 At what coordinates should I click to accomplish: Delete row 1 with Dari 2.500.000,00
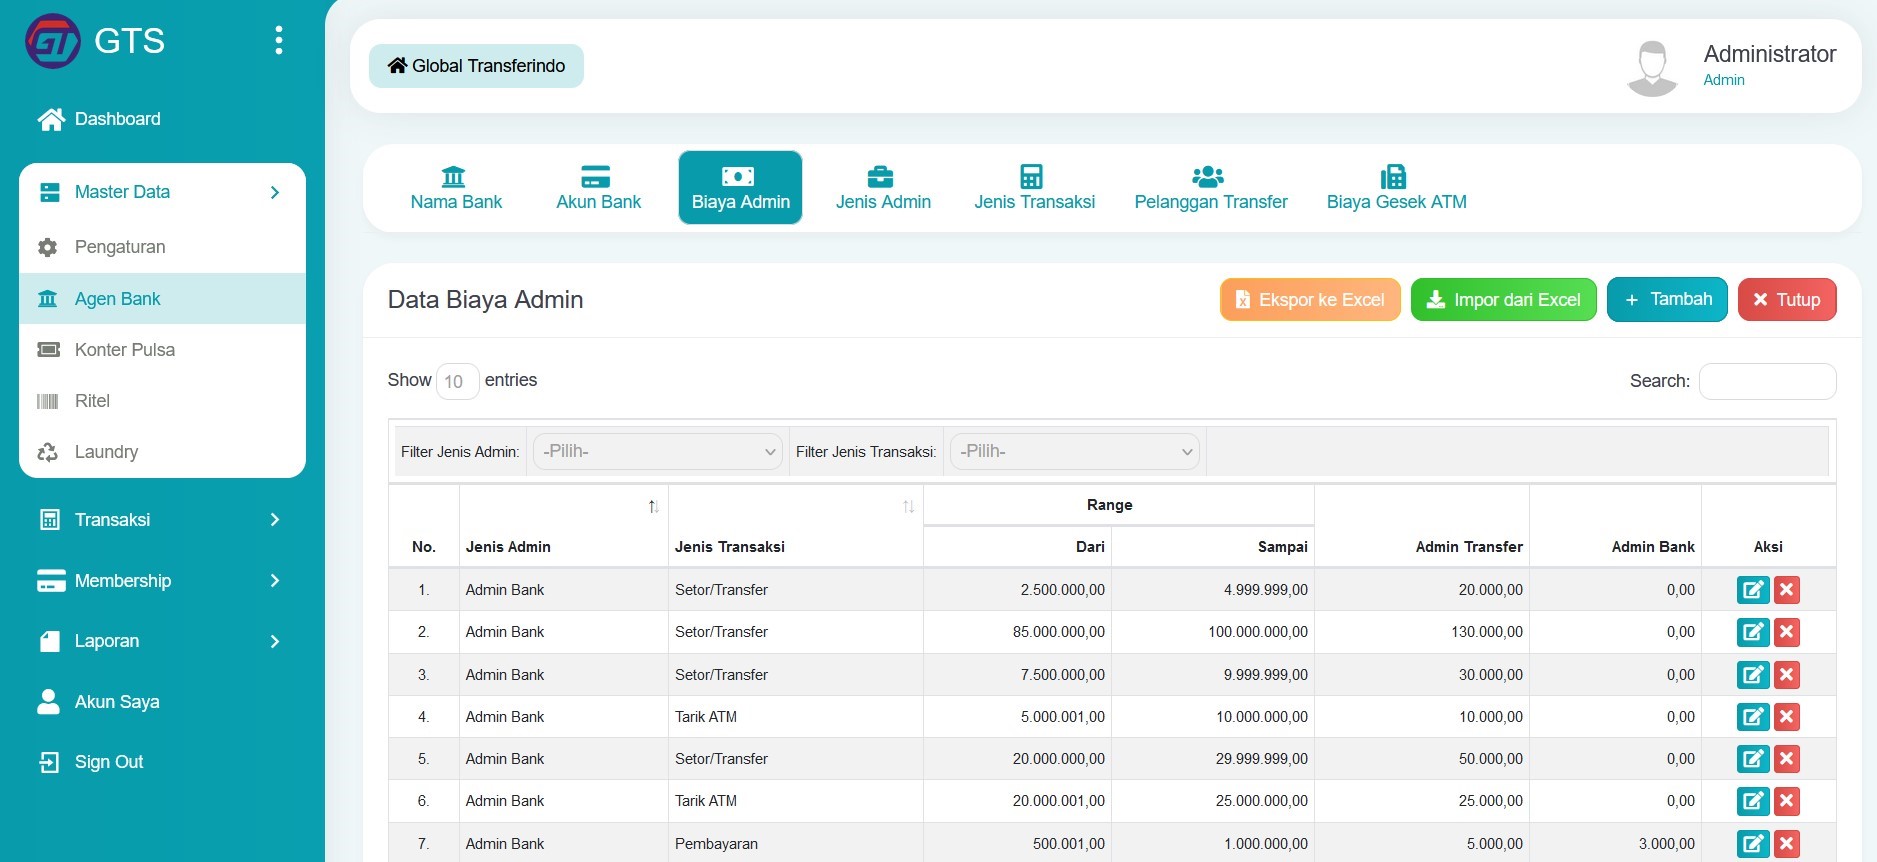[1787, 590]
